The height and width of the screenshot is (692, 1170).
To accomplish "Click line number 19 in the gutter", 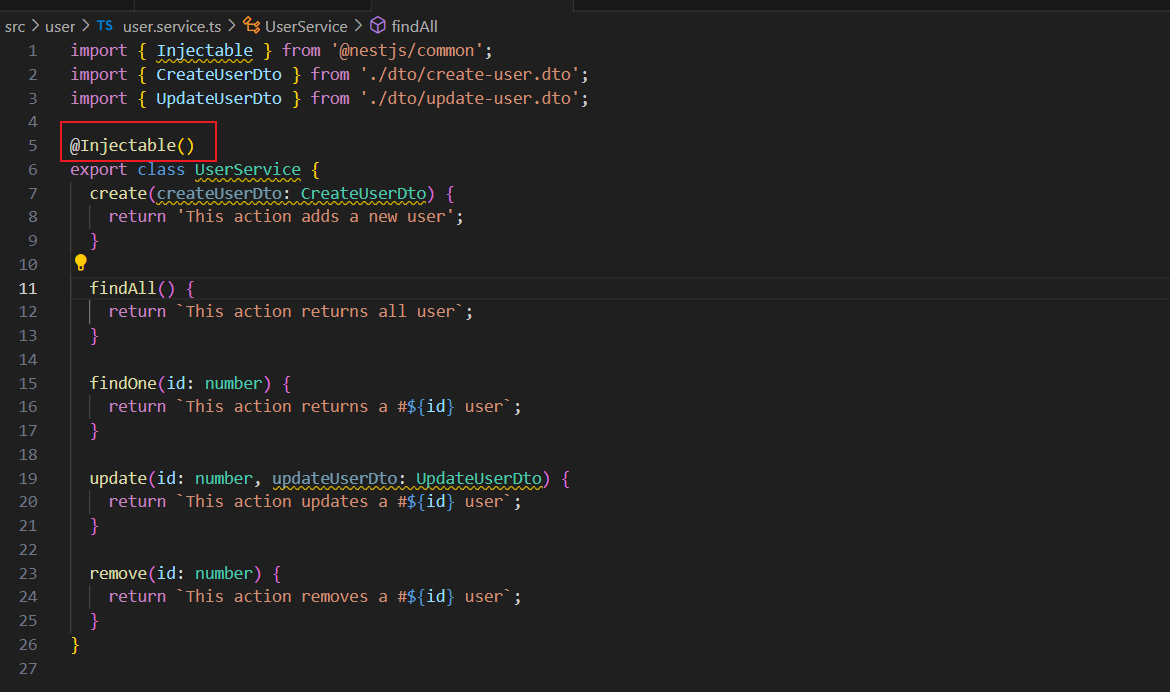I will [27, 478].
